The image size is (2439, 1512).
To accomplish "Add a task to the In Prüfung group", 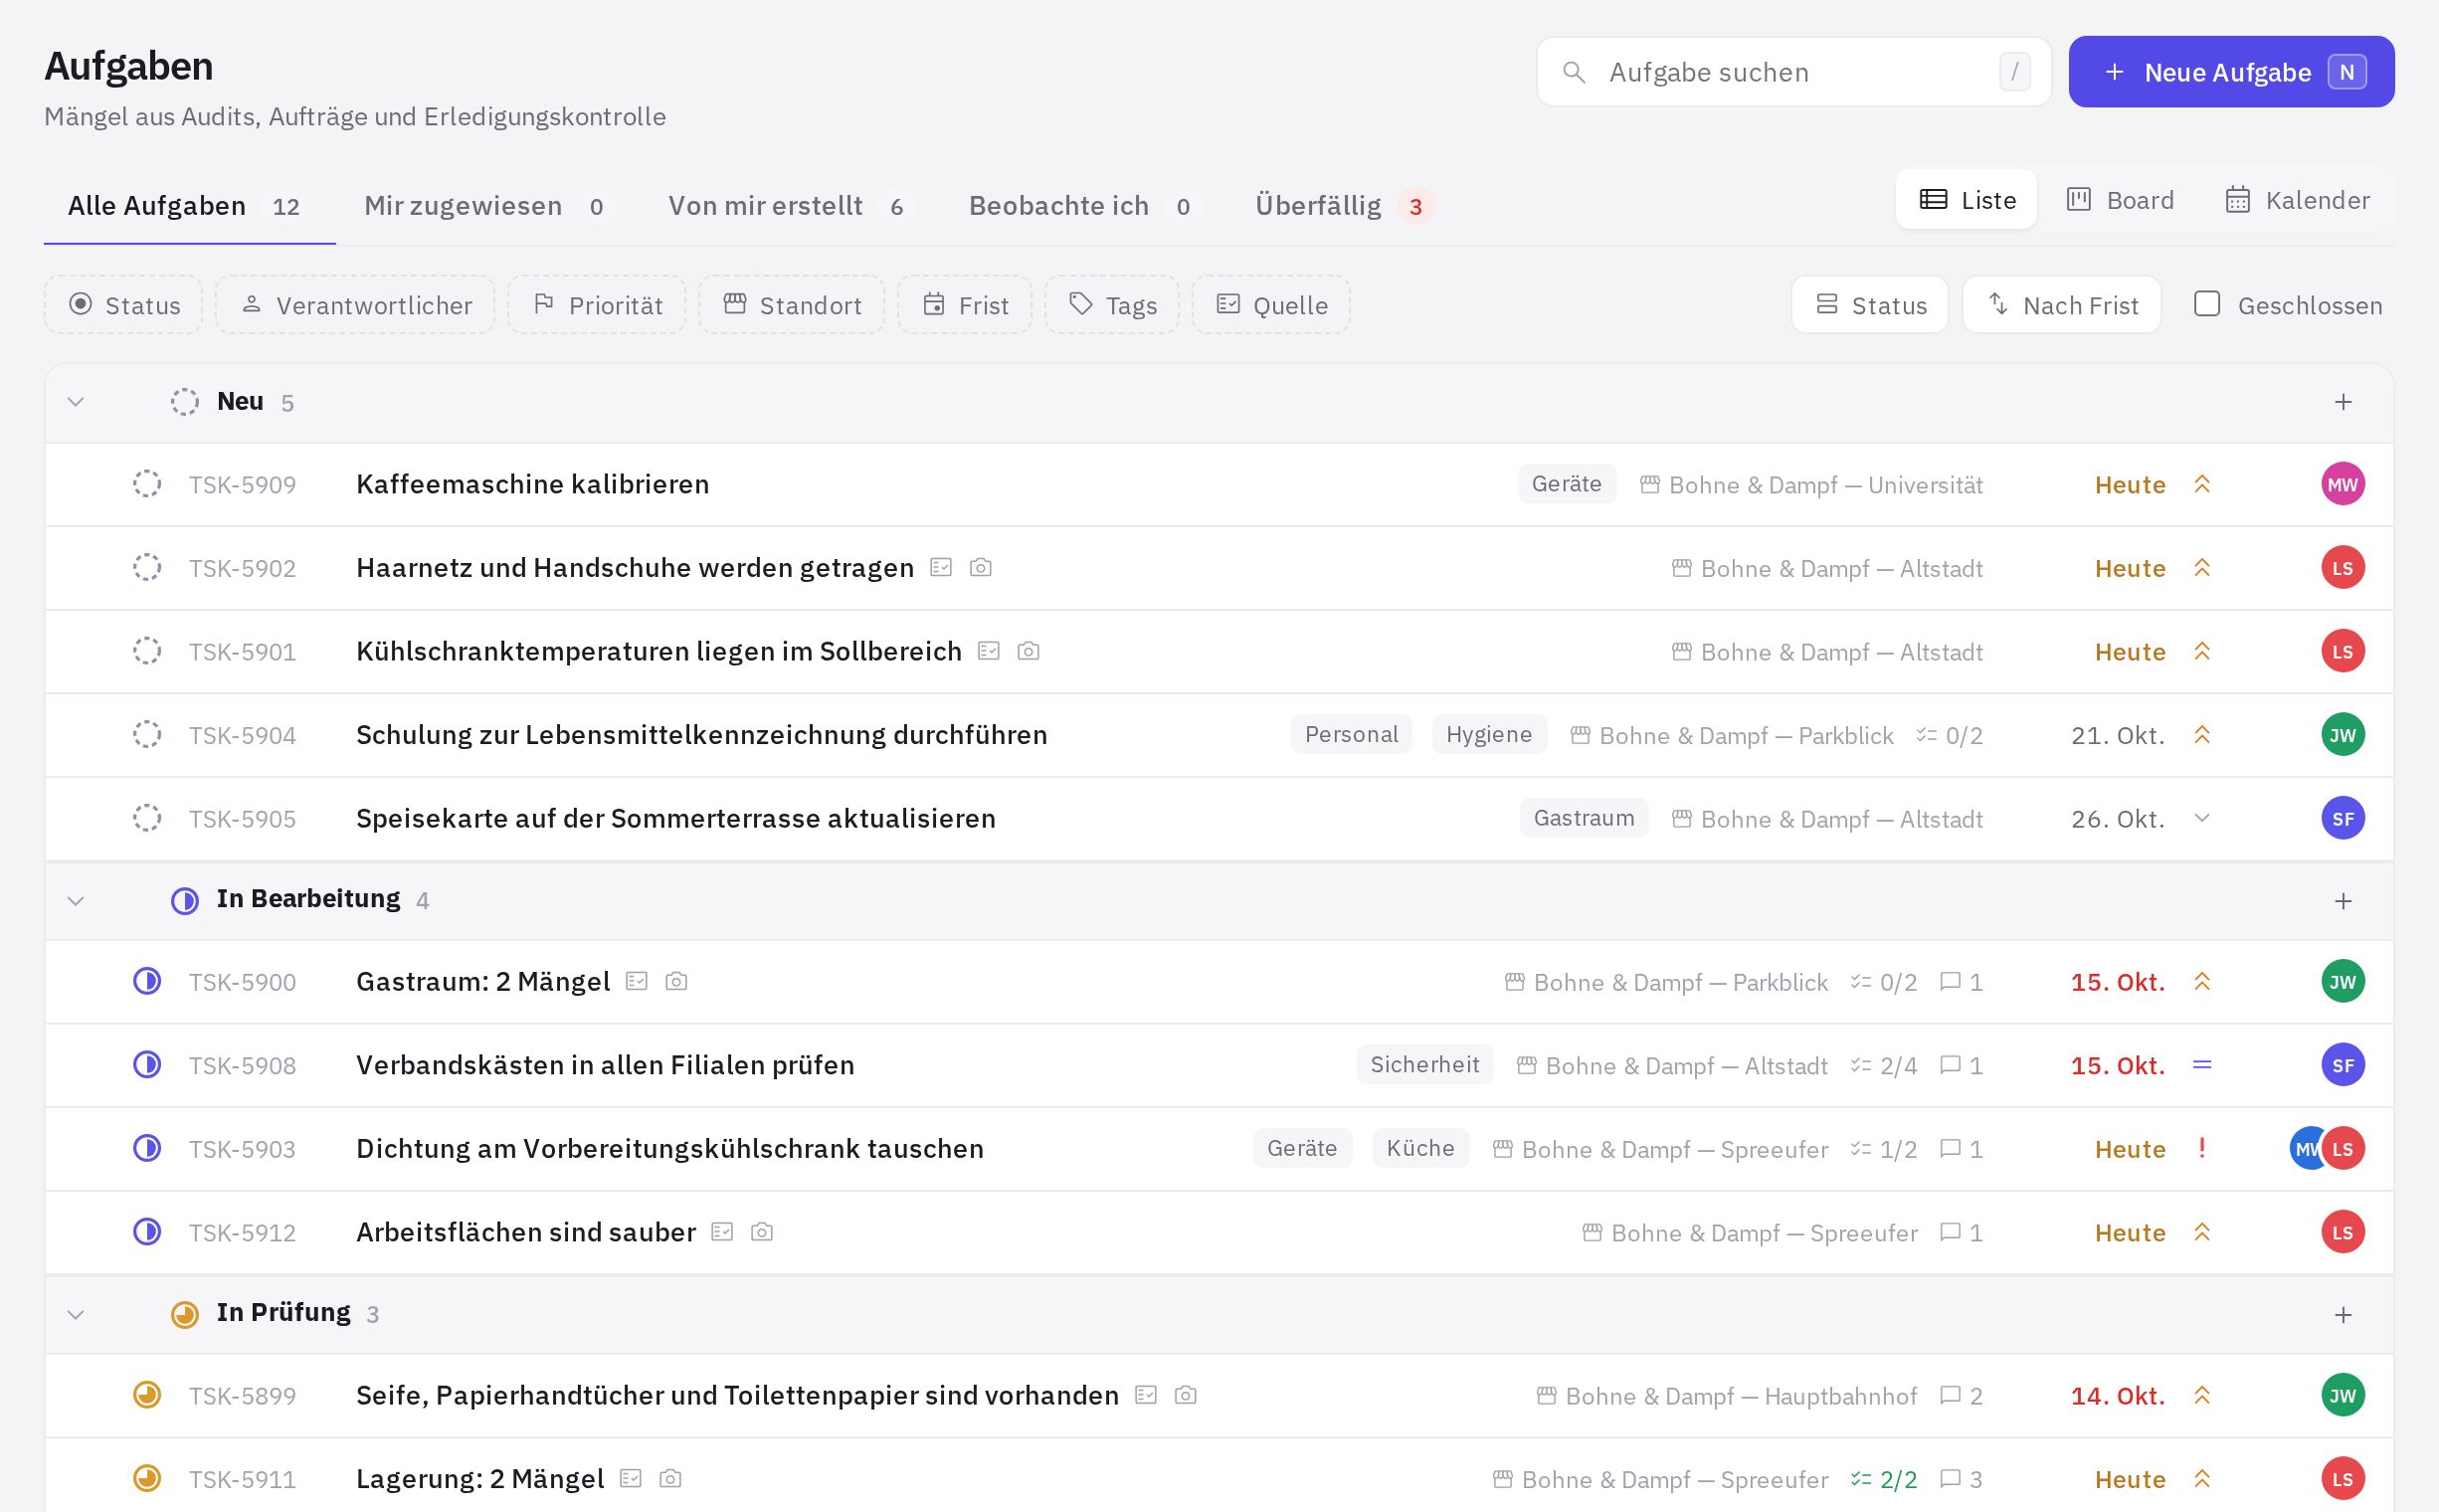I will click(x=2342, y=1314).
